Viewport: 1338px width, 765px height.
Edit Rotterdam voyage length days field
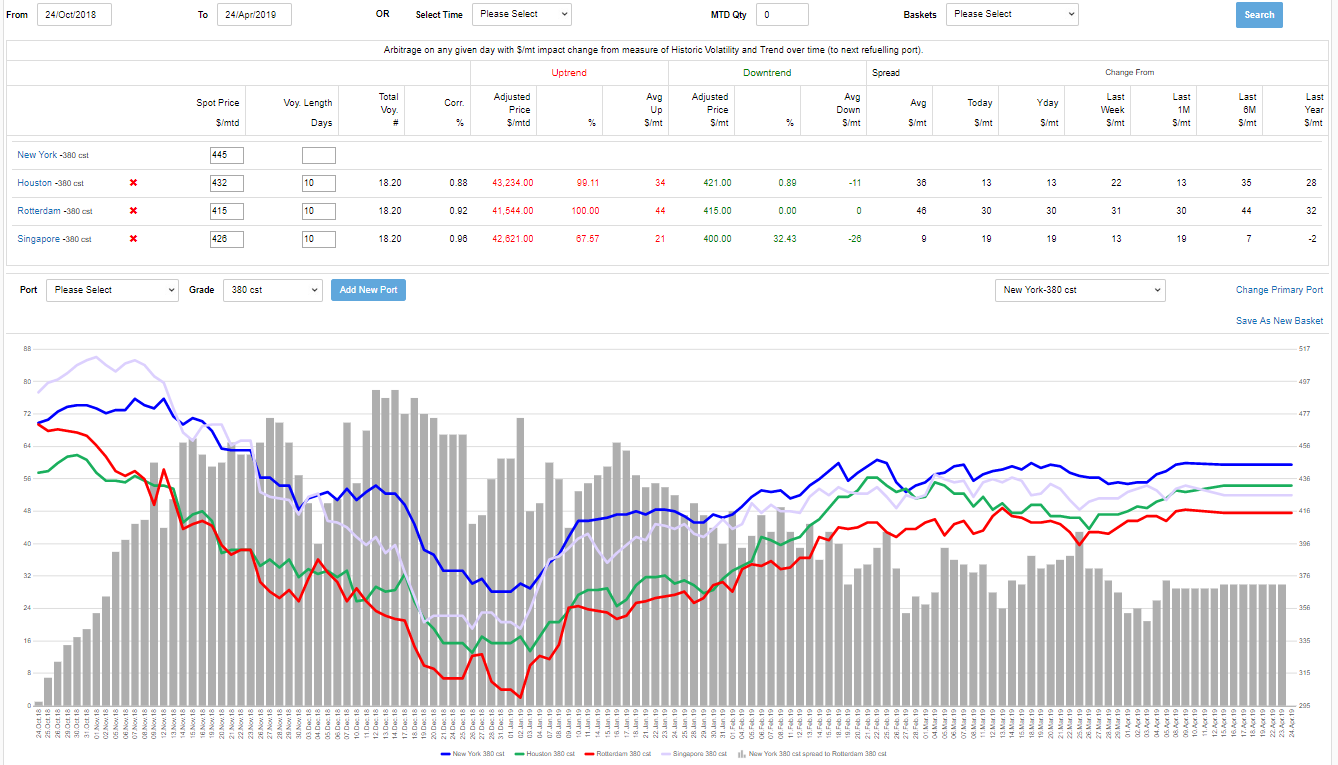pyautogui.click(x=319, y=211)
